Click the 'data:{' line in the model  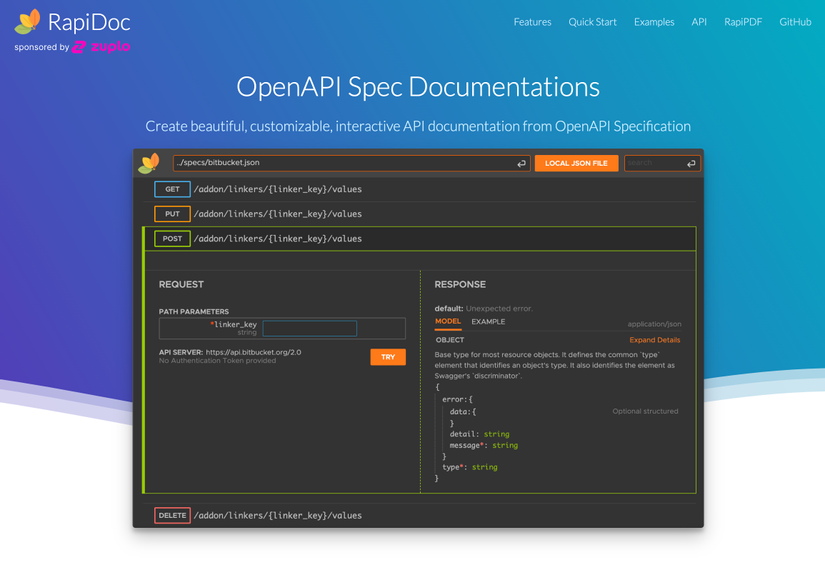[462, 412]
